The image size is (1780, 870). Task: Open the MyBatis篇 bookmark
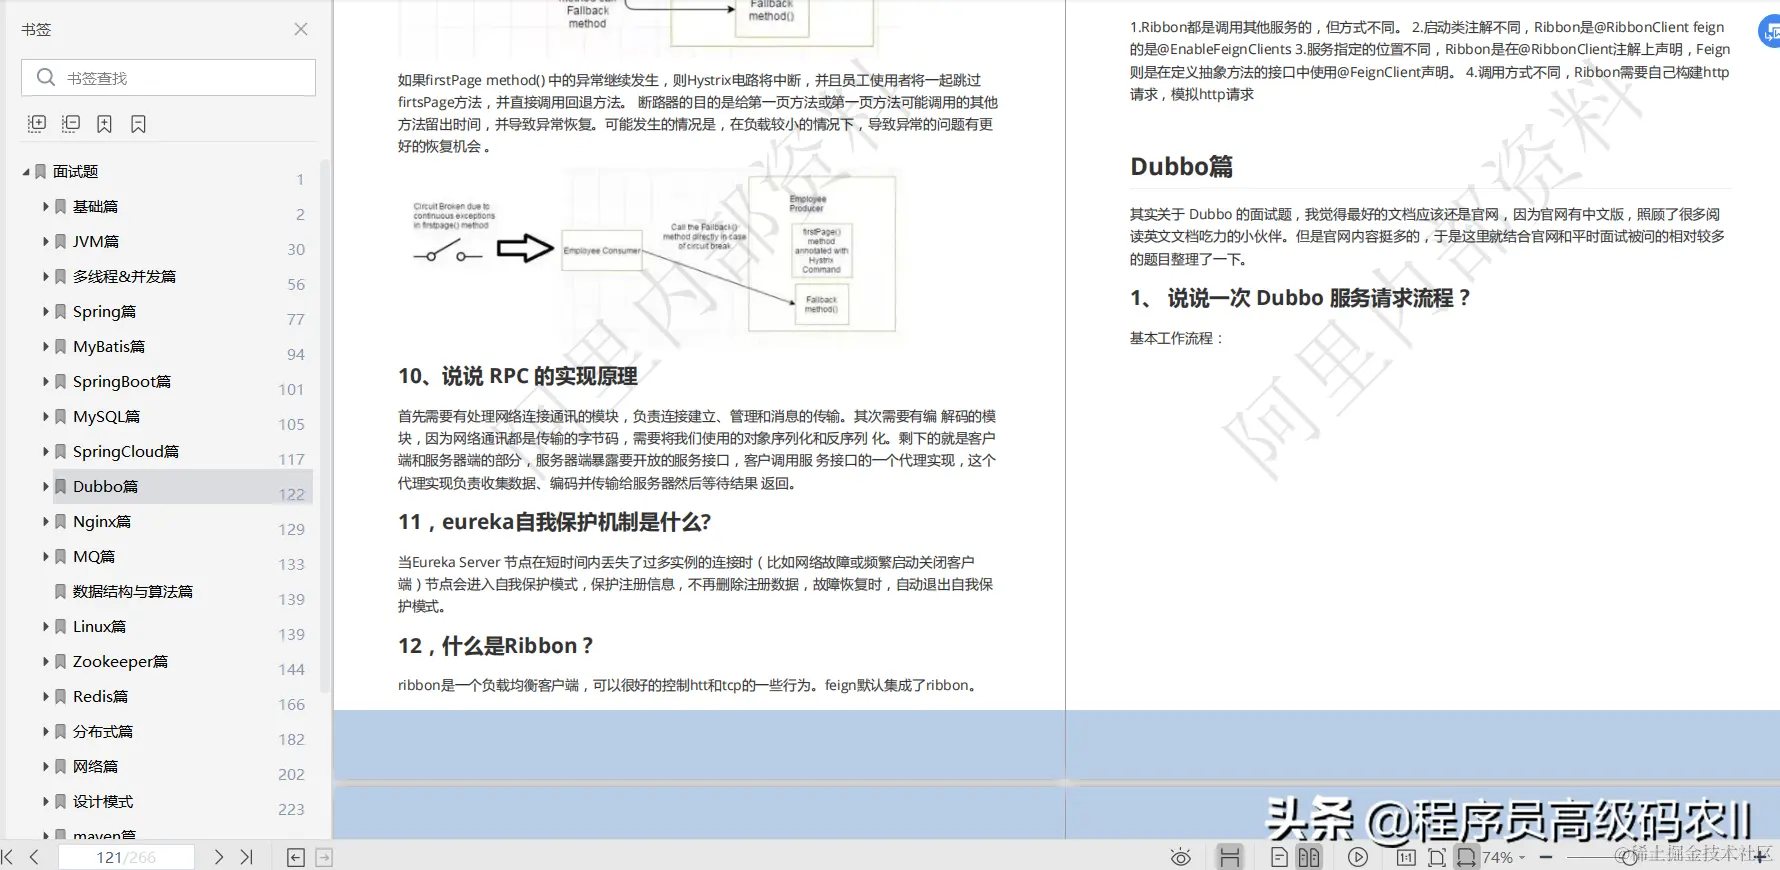(x=108, y=346)
